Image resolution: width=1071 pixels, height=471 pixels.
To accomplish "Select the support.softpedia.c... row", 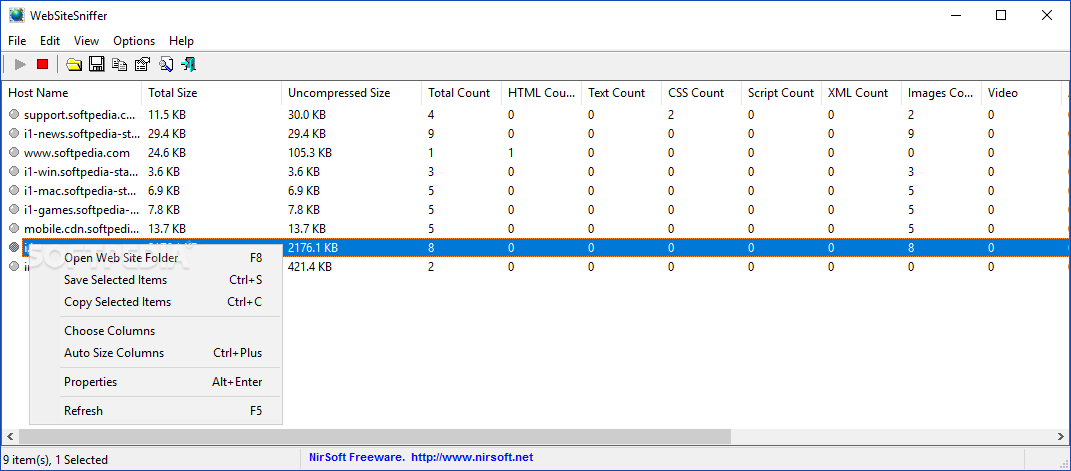I will 536,115.
